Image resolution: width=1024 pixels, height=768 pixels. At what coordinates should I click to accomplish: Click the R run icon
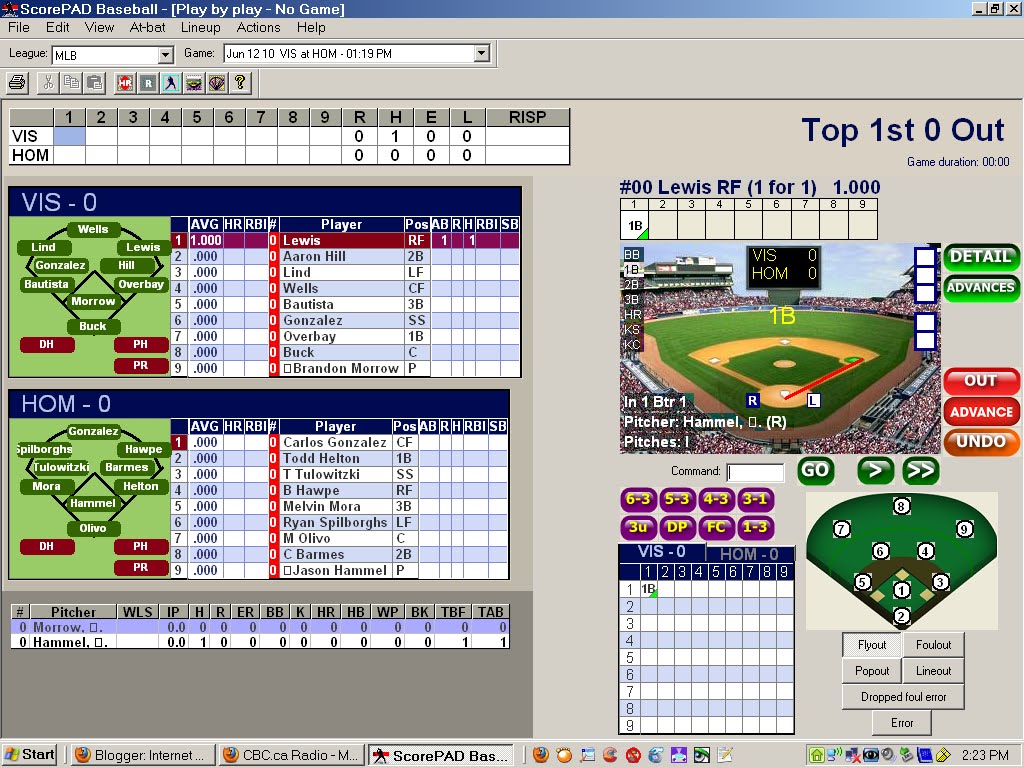[147, 83]
